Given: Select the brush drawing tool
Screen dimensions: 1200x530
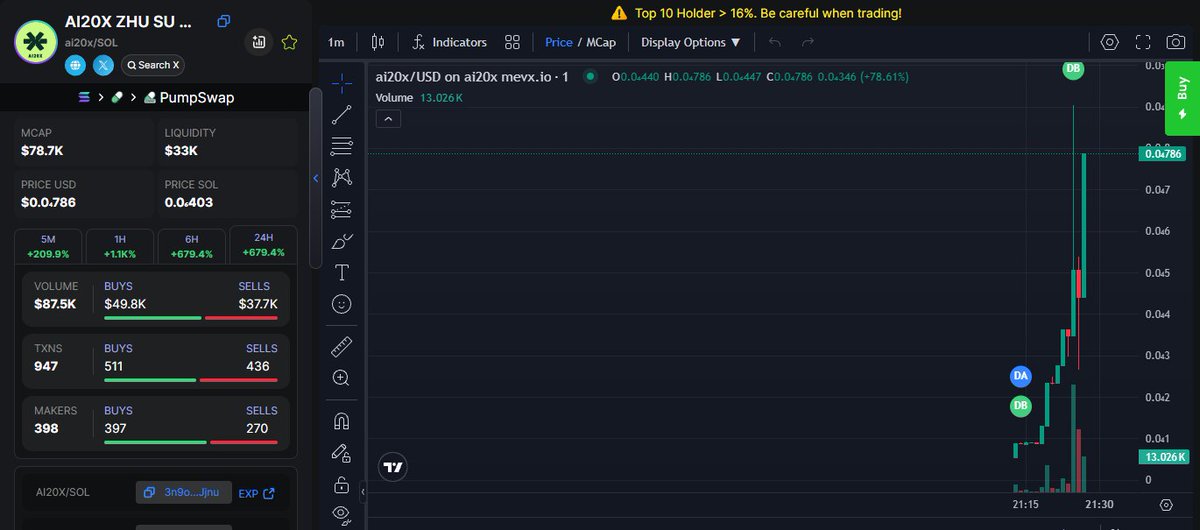Looking at the screenshot, I should click(342, 241).
